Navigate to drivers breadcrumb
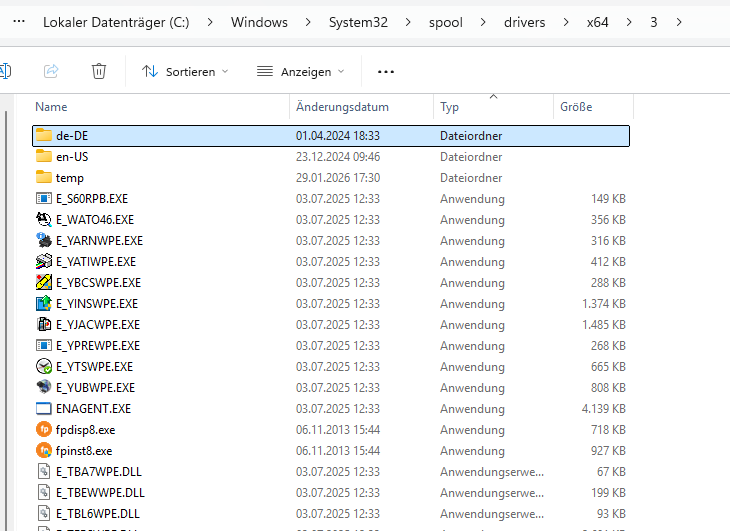Screen dimensions: 730x531 point(524,22)
